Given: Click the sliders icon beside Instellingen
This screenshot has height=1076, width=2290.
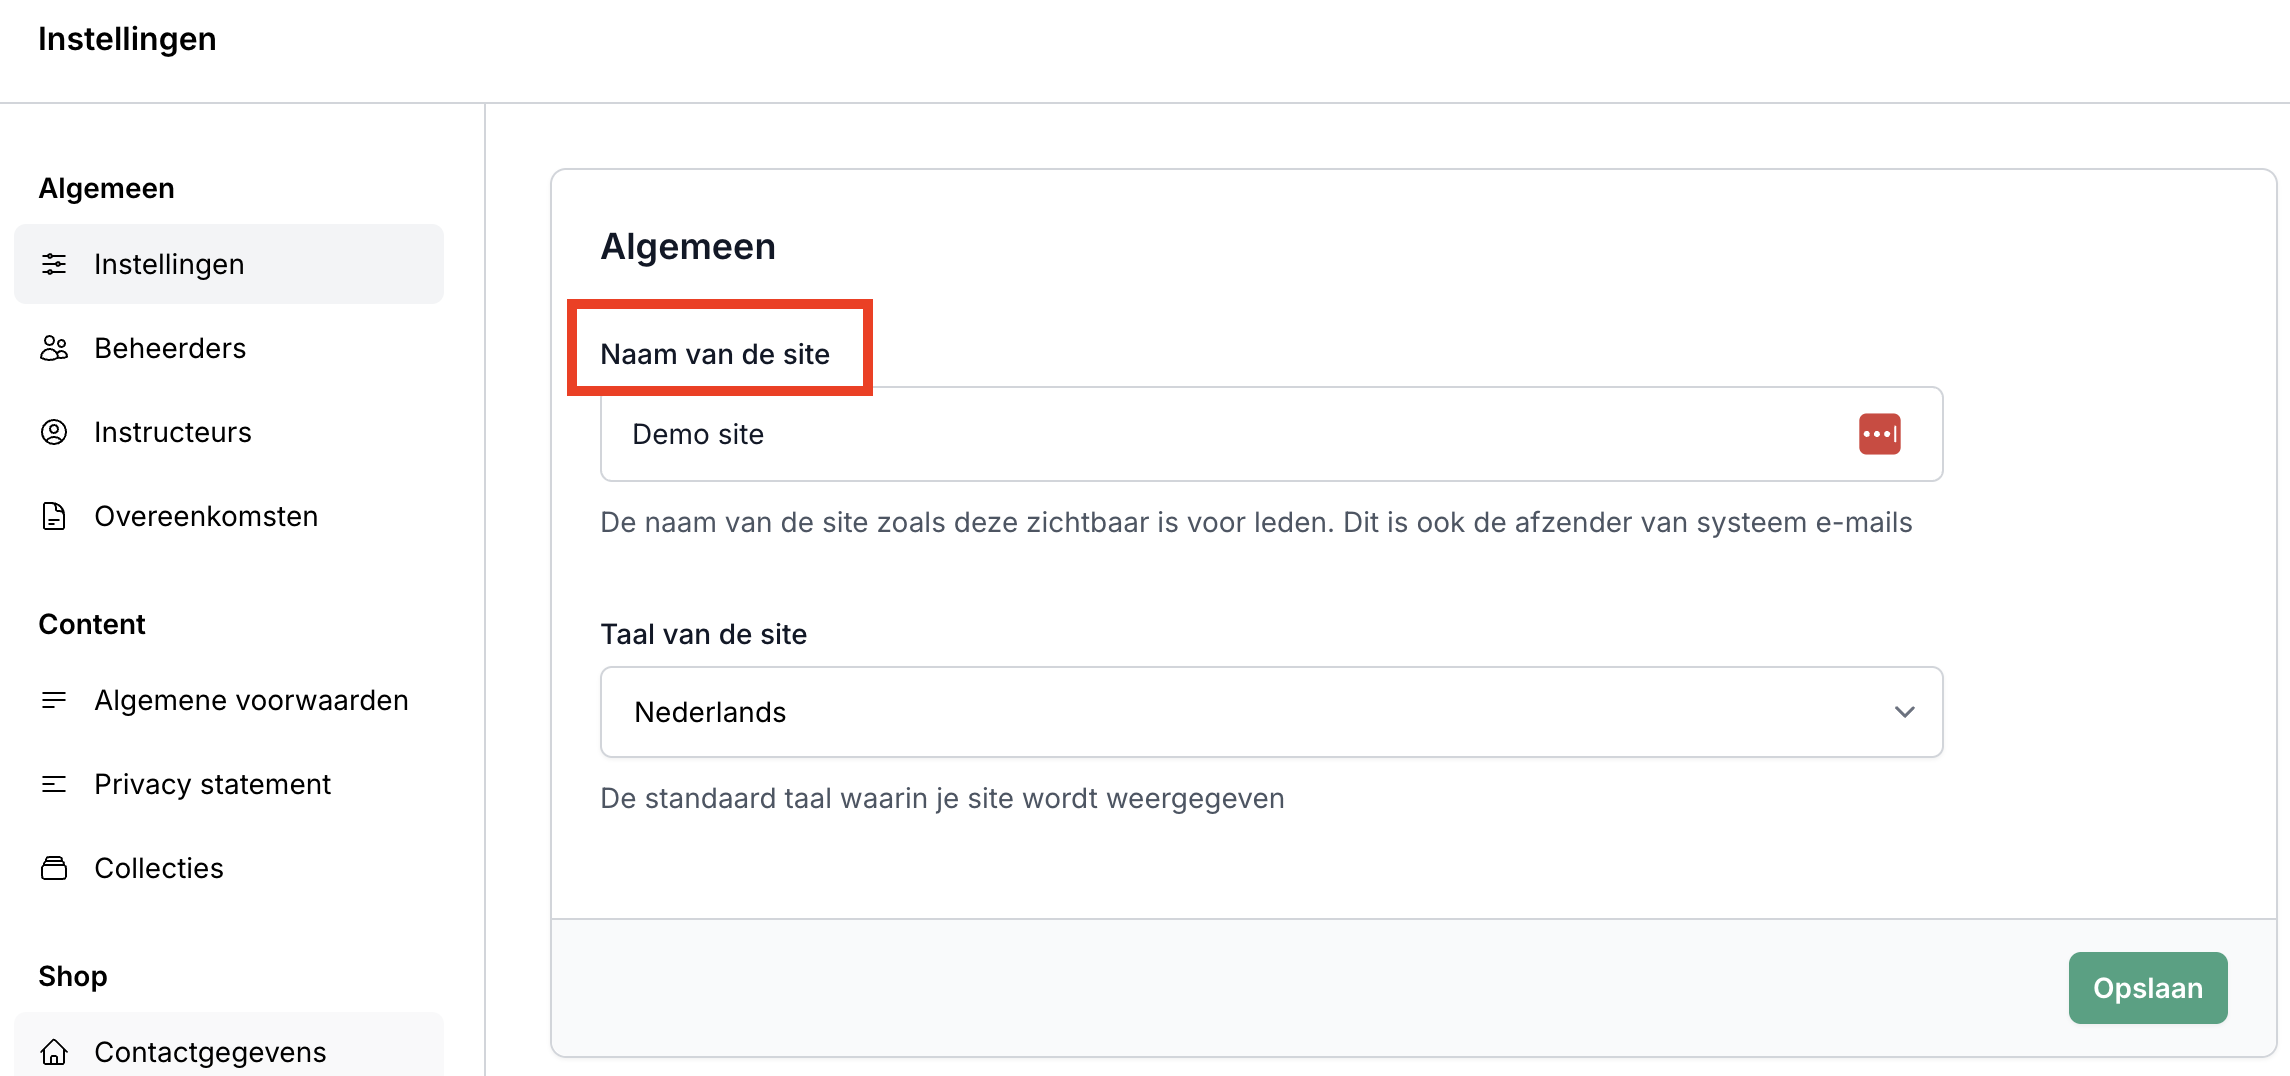Looking at the screenshot, I should pyautogui.click(x=54, y=264).
